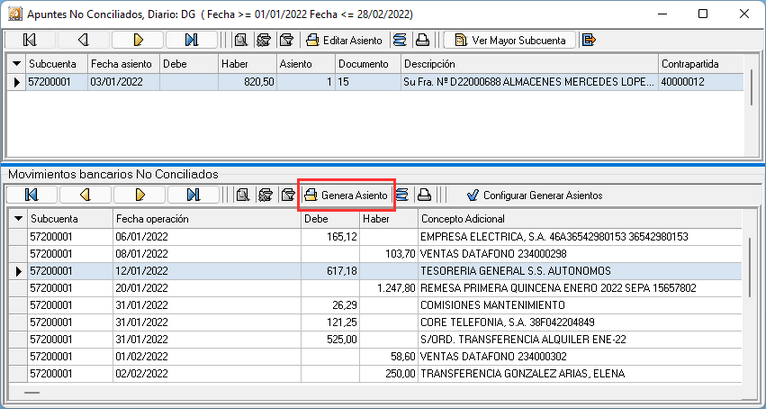Select cell with Haber value 820,50
The height and width of the screenshot is (409, 766).
pos(247,82)
